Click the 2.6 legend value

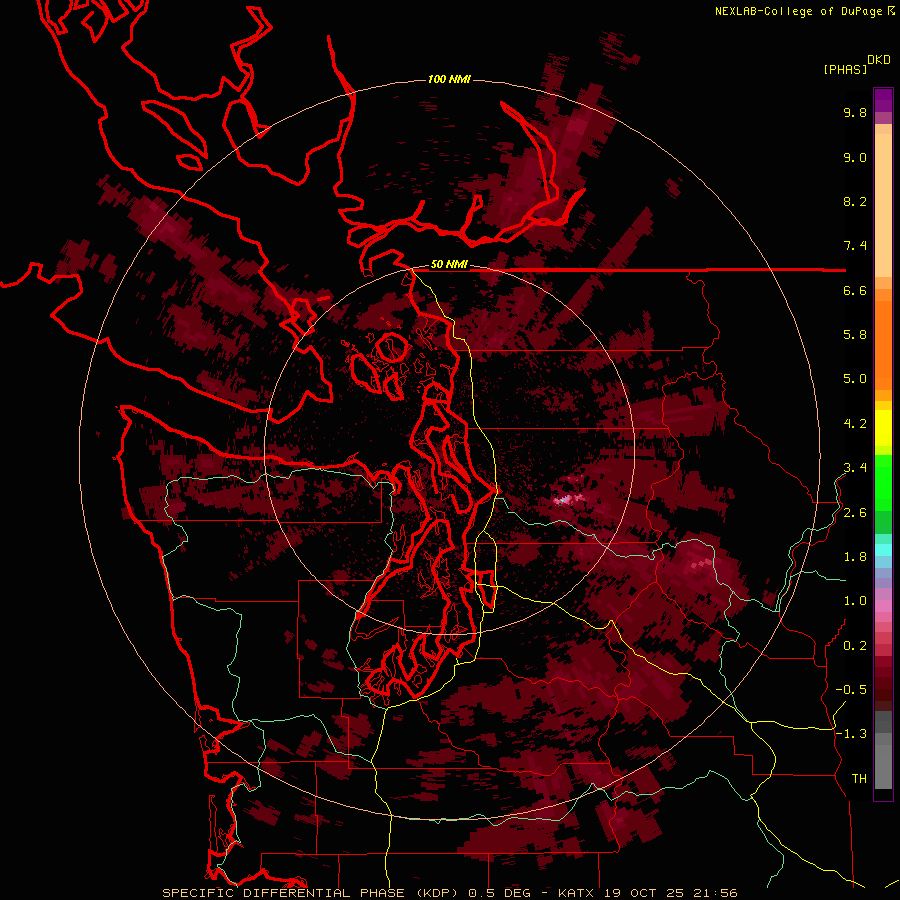tap(855, 513)
